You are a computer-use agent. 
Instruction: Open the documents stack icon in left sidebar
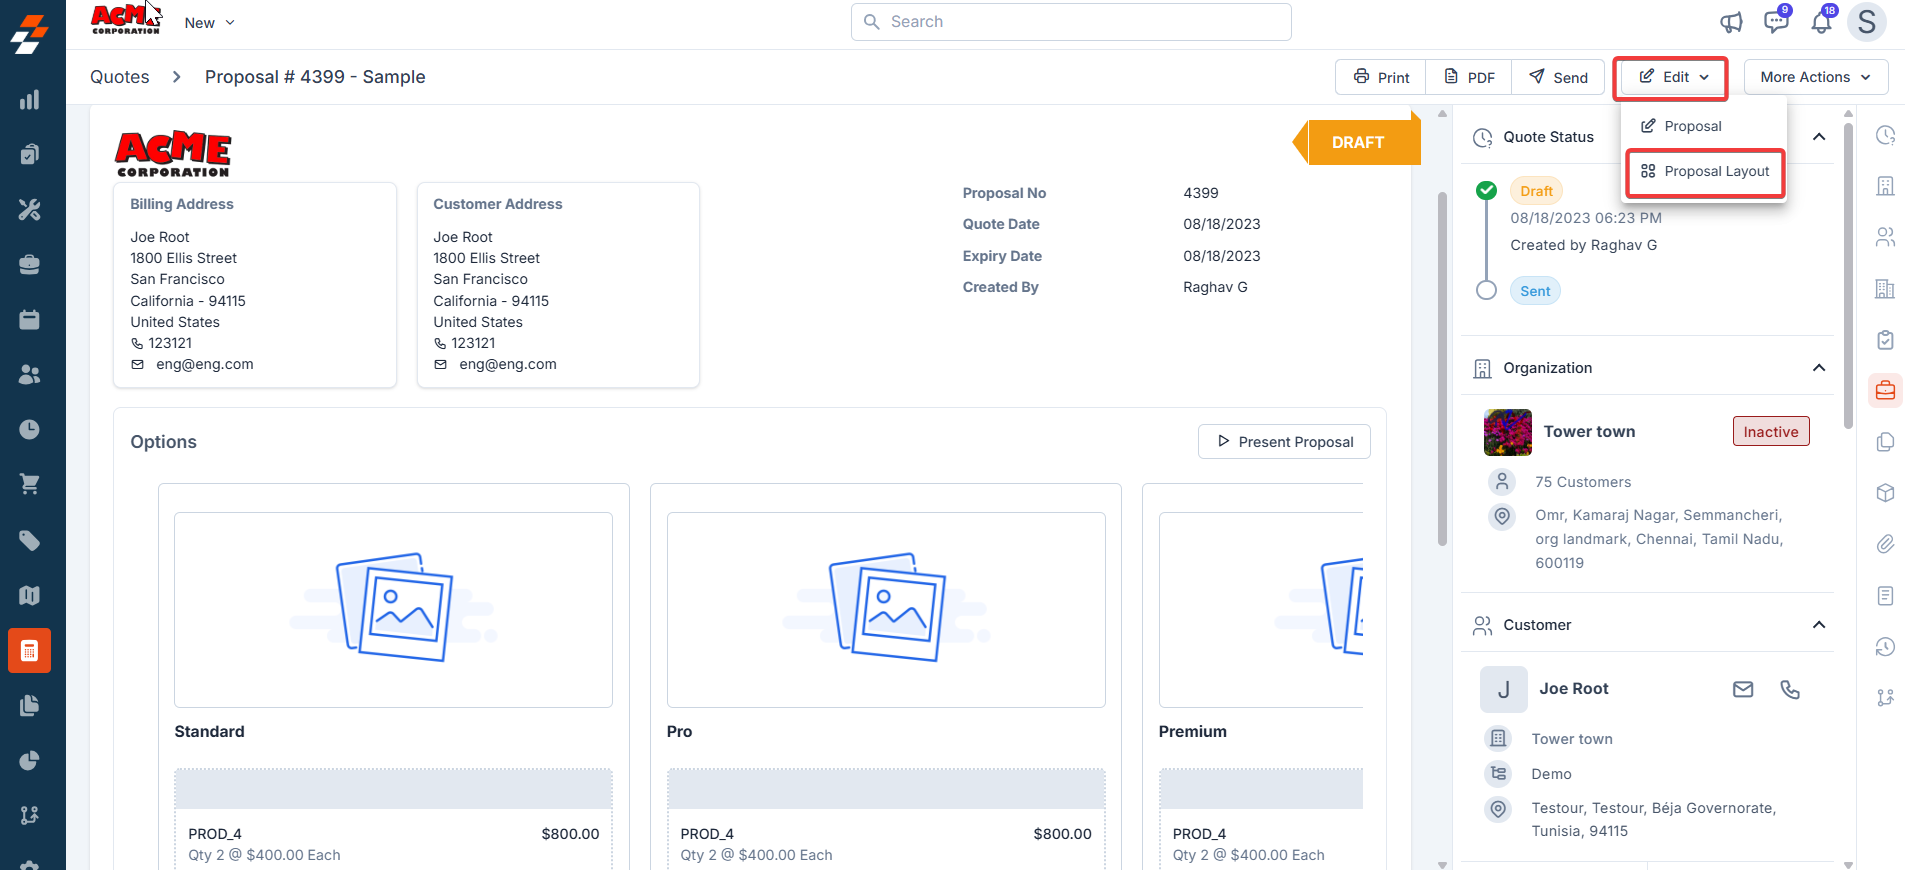coord(30,706)
